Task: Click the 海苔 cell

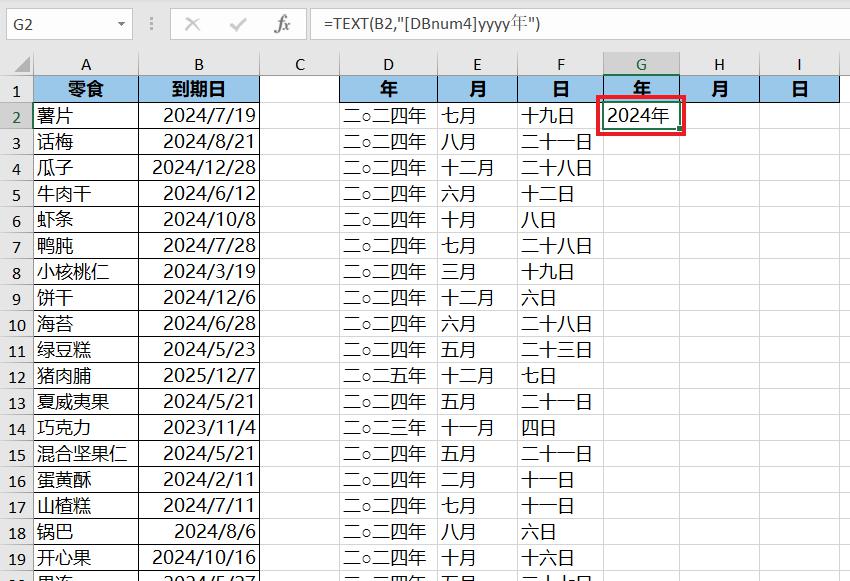Action: [86, 324]
